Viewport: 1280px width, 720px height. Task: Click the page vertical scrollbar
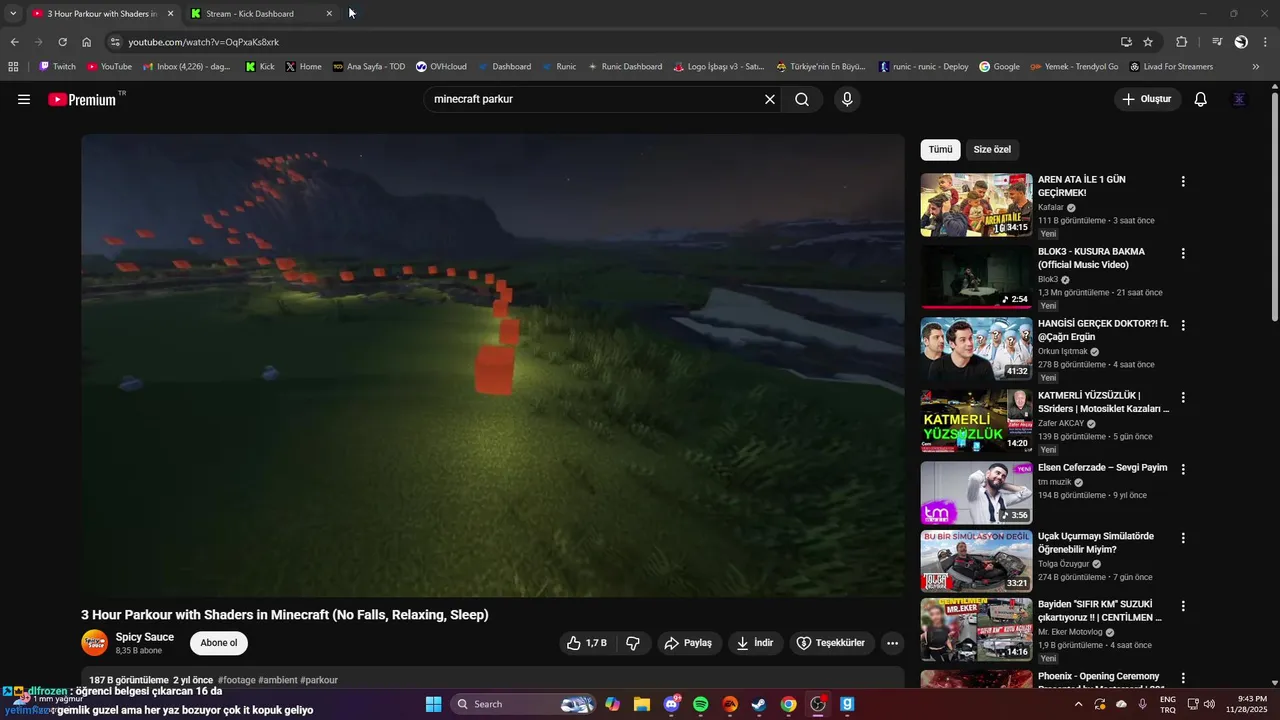coord(1274,208)
